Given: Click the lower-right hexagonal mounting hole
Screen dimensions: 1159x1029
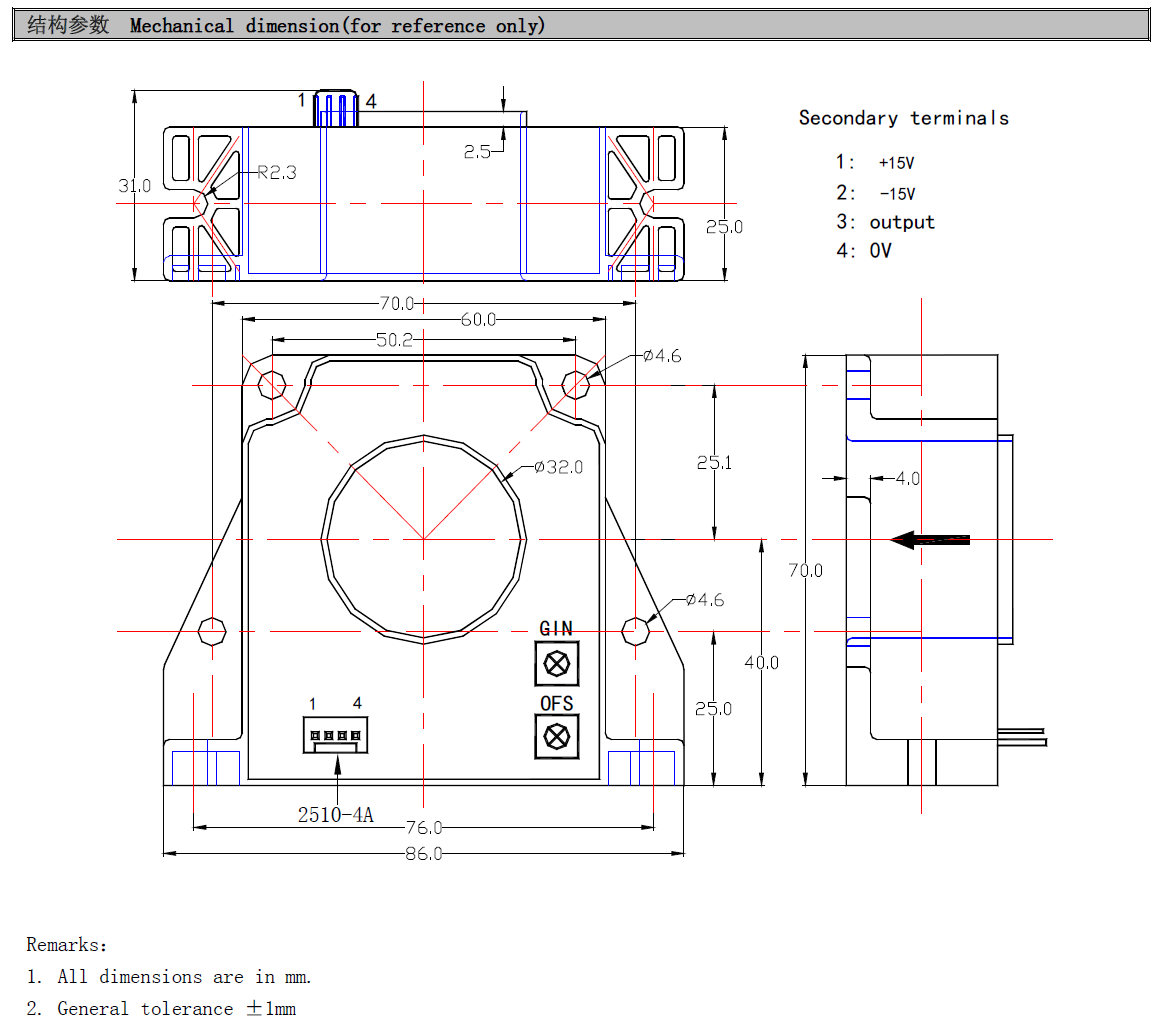Looking at the screenshot, I should (x=636, y=631).
